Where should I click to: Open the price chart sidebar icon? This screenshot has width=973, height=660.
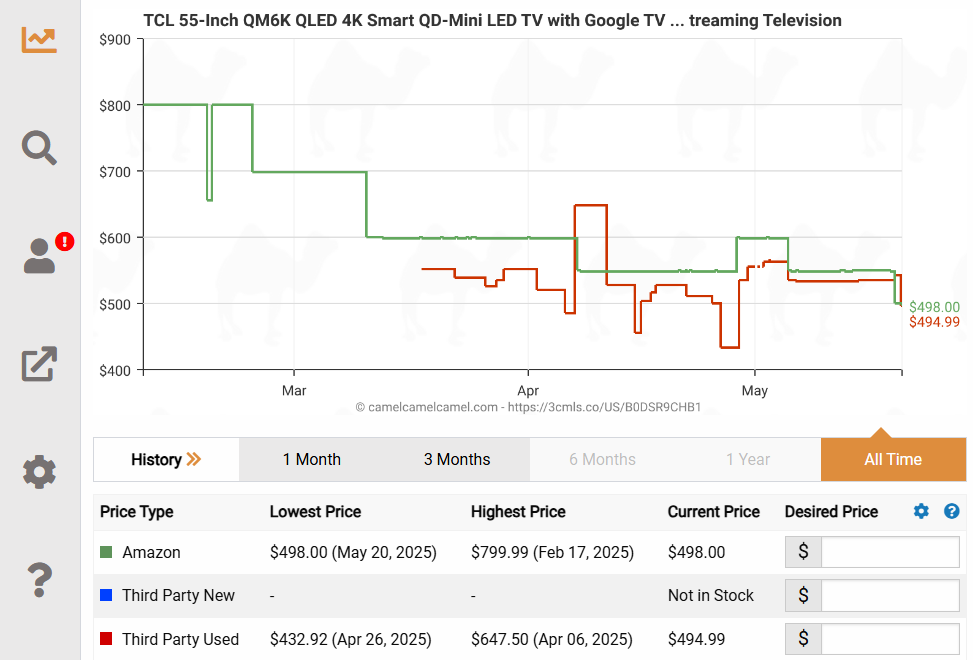click(x=40, y=39)
